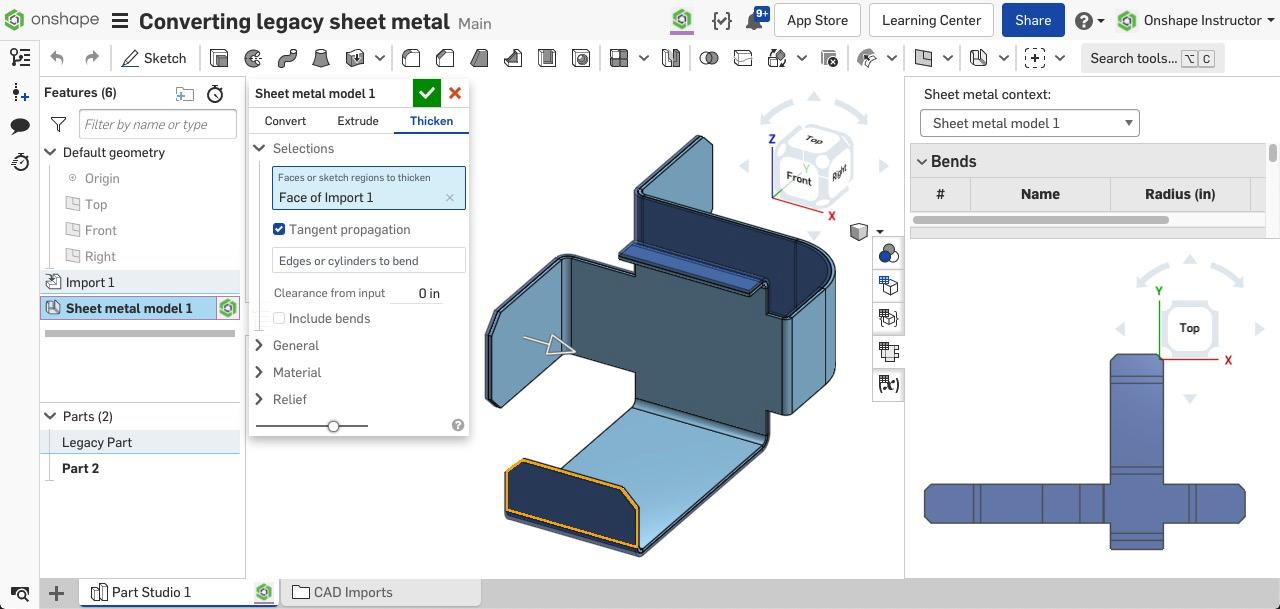Click the Filter by name or type field
Image resolution: width=1280 pixels, height=609 pixels.
(157, 123)
